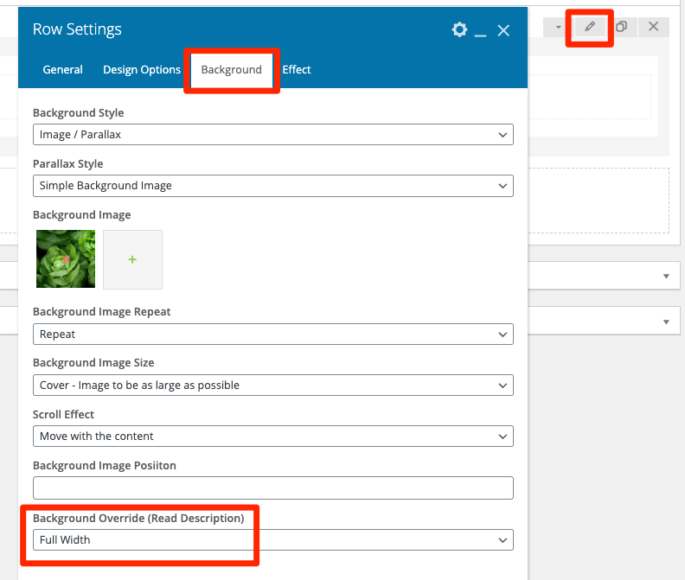
Task: Click the Background Image Position field
Action: point(273,488)
